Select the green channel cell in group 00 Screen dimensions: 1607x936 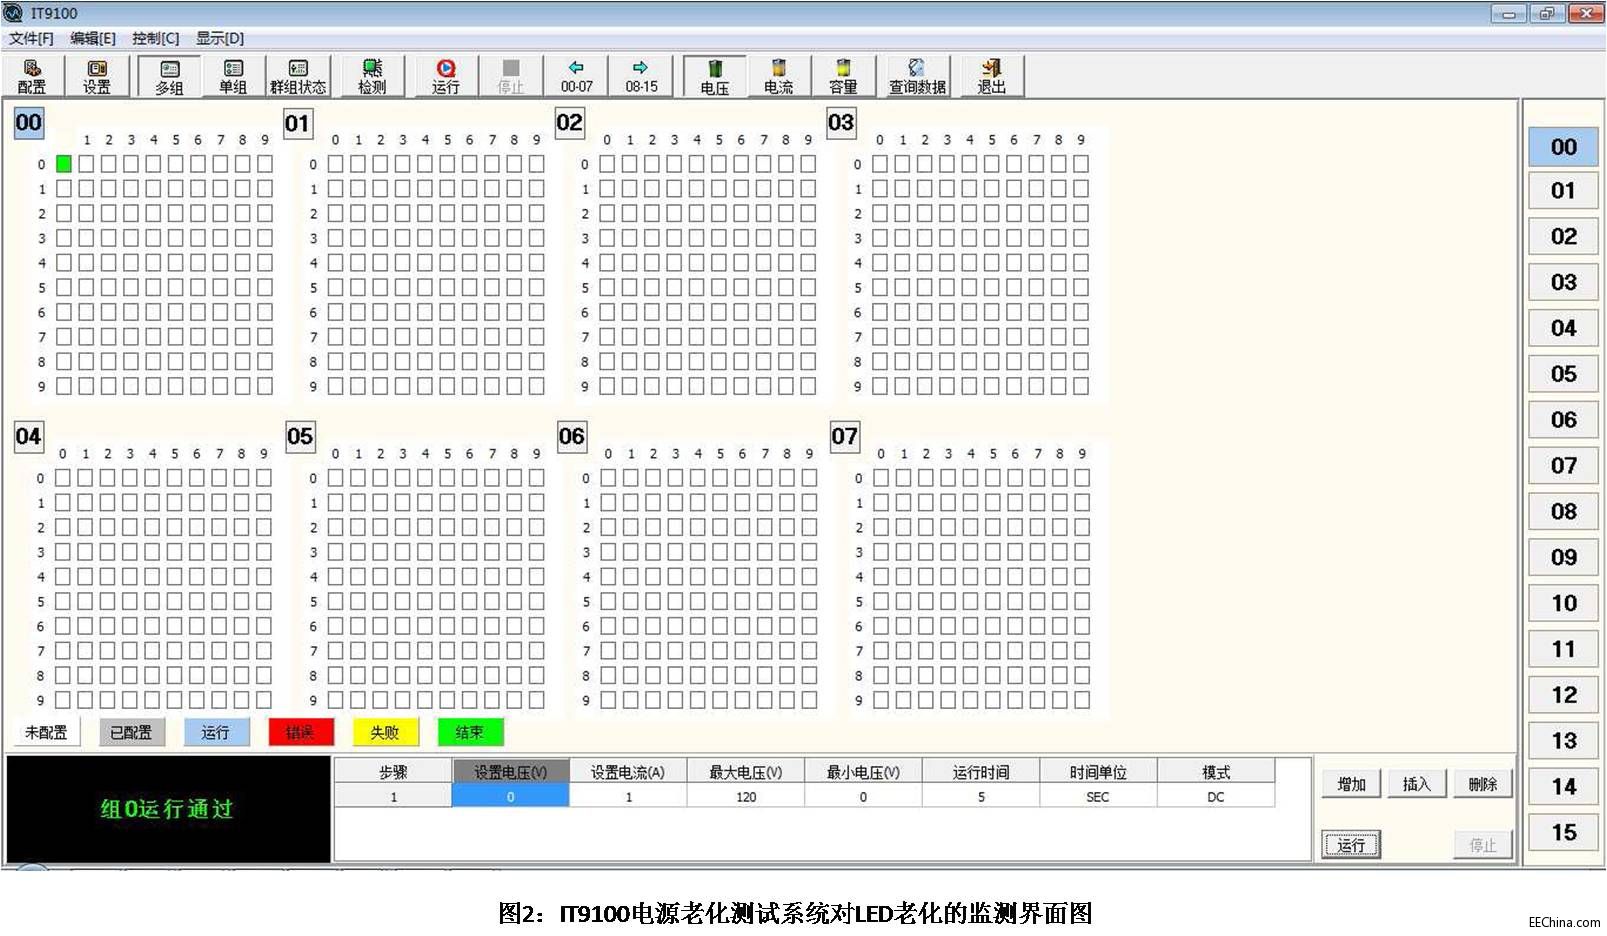point(64,164)
